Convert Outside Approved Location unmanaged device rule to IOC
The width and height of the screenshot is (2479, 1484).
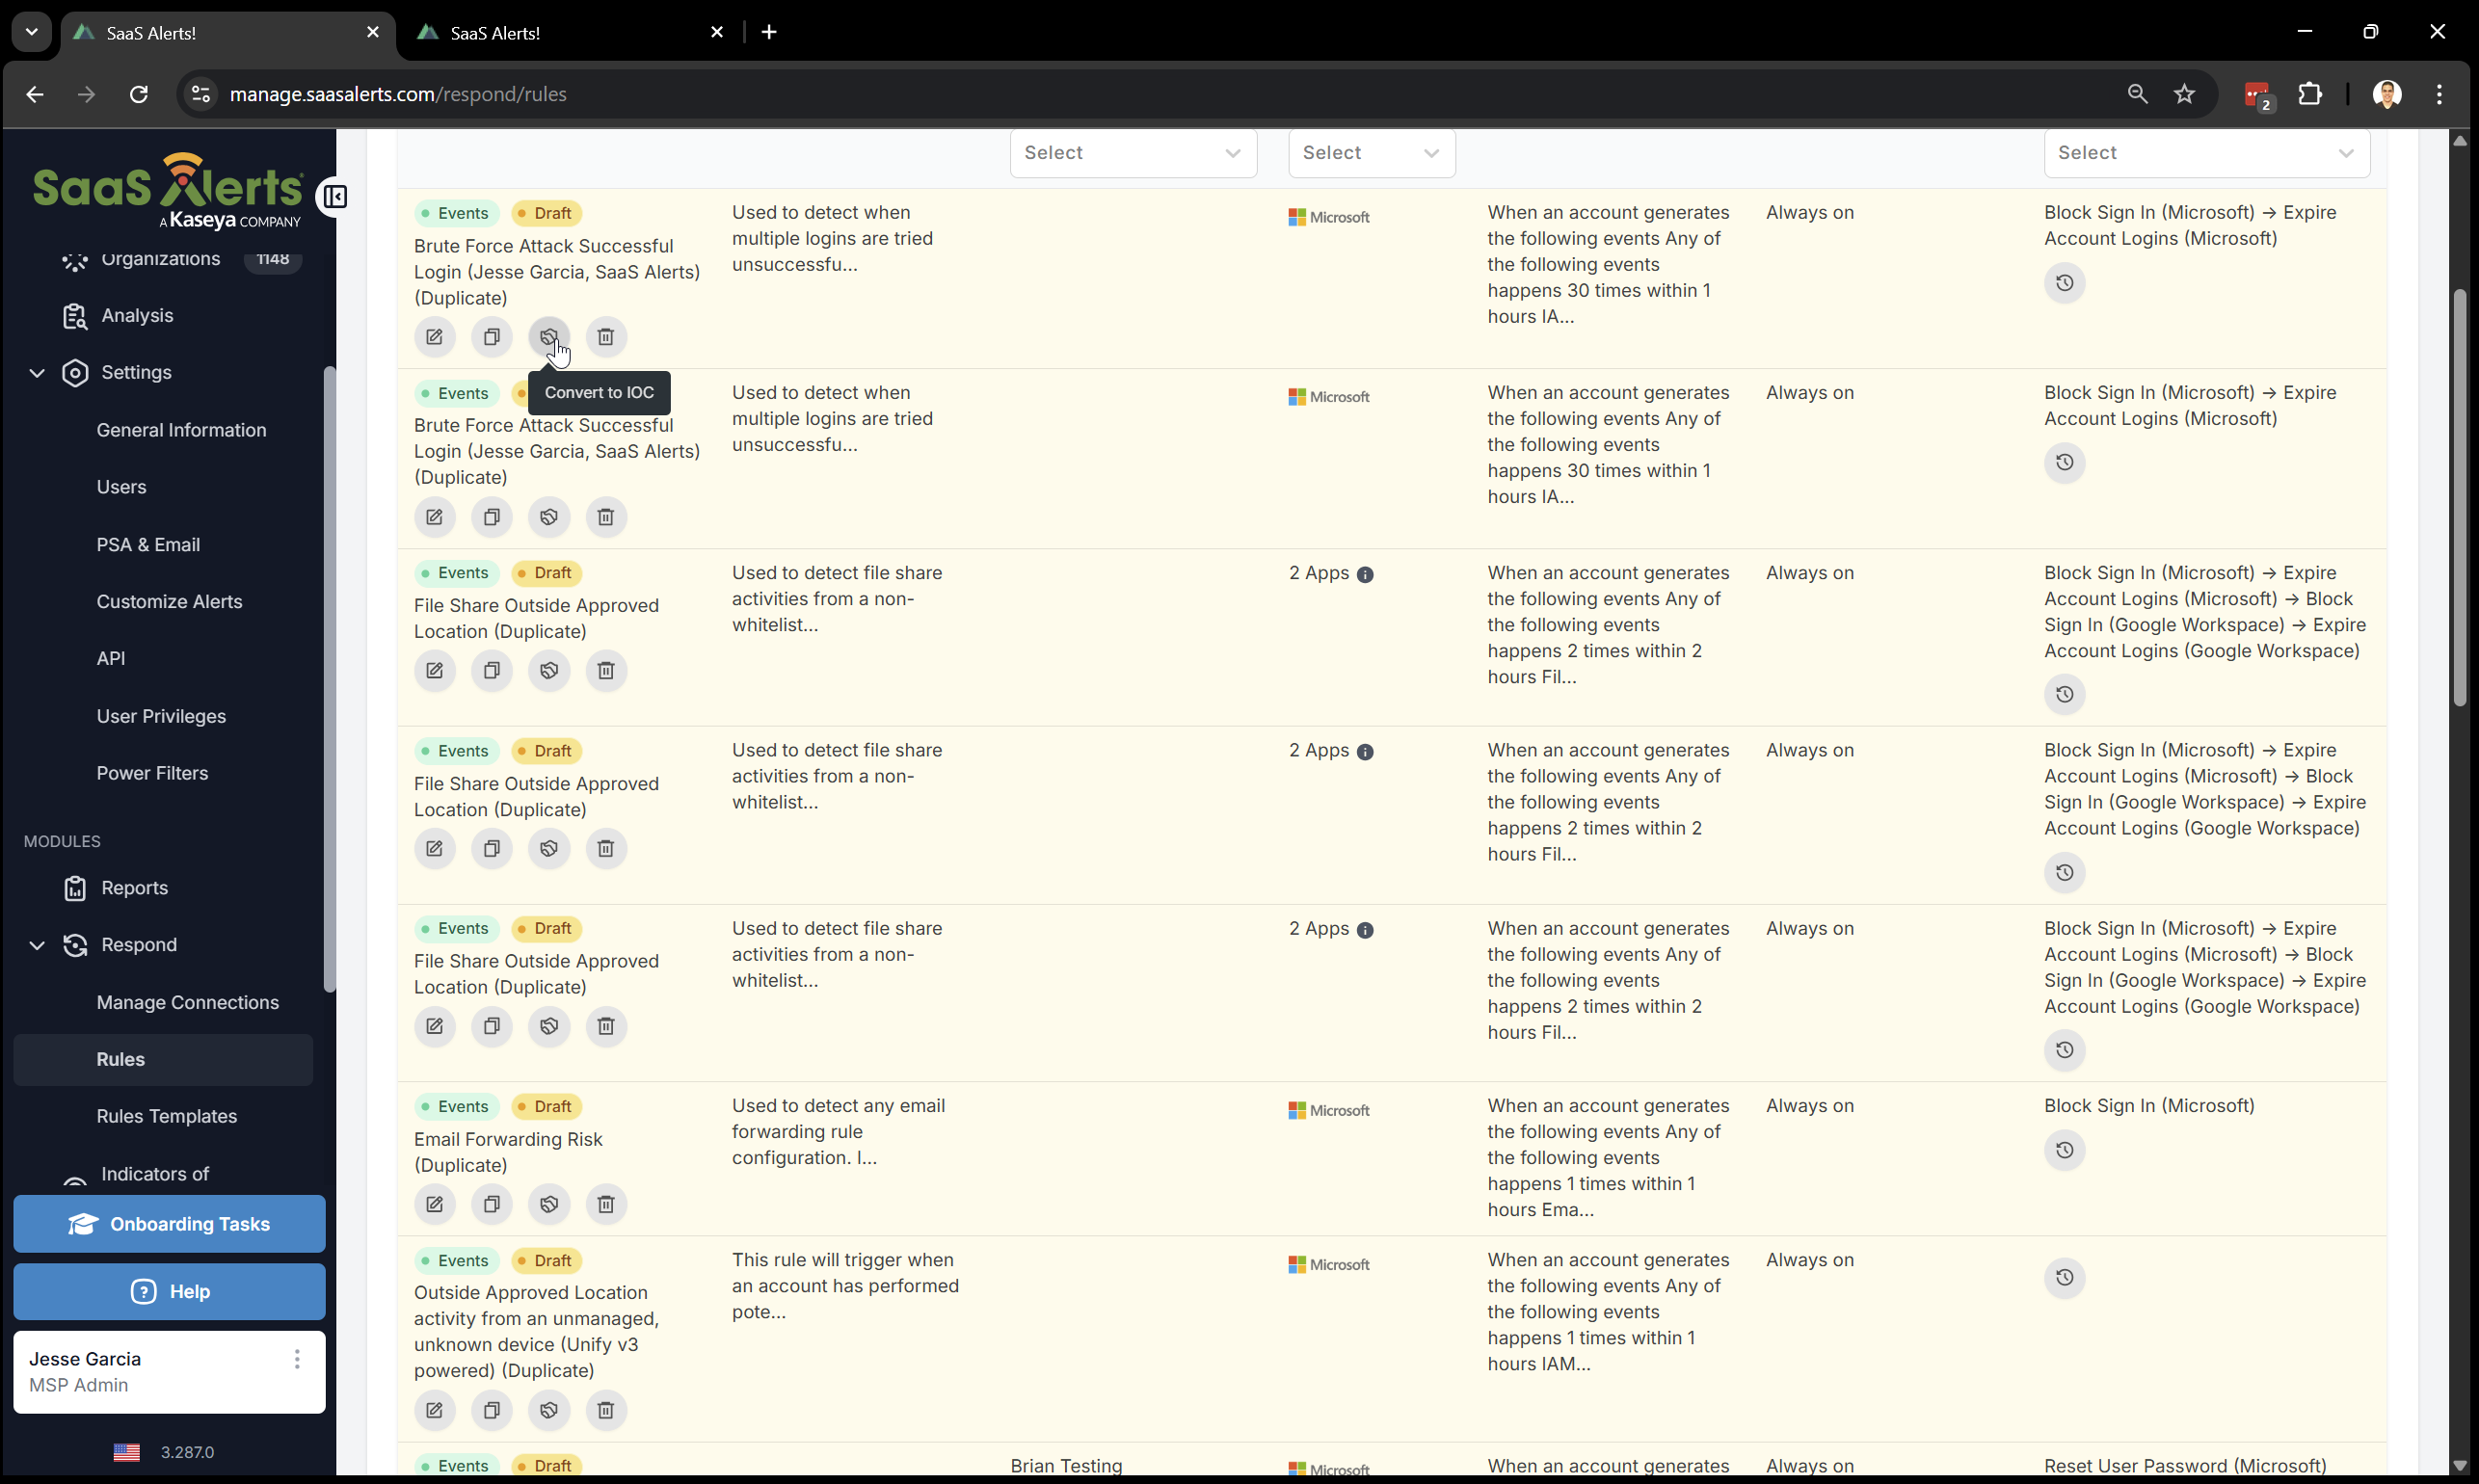pyautogui.click(x=548, y=1410)
